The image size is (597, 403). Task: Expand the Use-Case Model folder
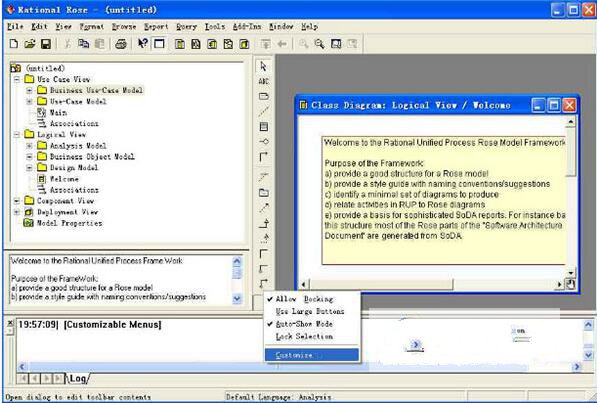tap(29, 102)
